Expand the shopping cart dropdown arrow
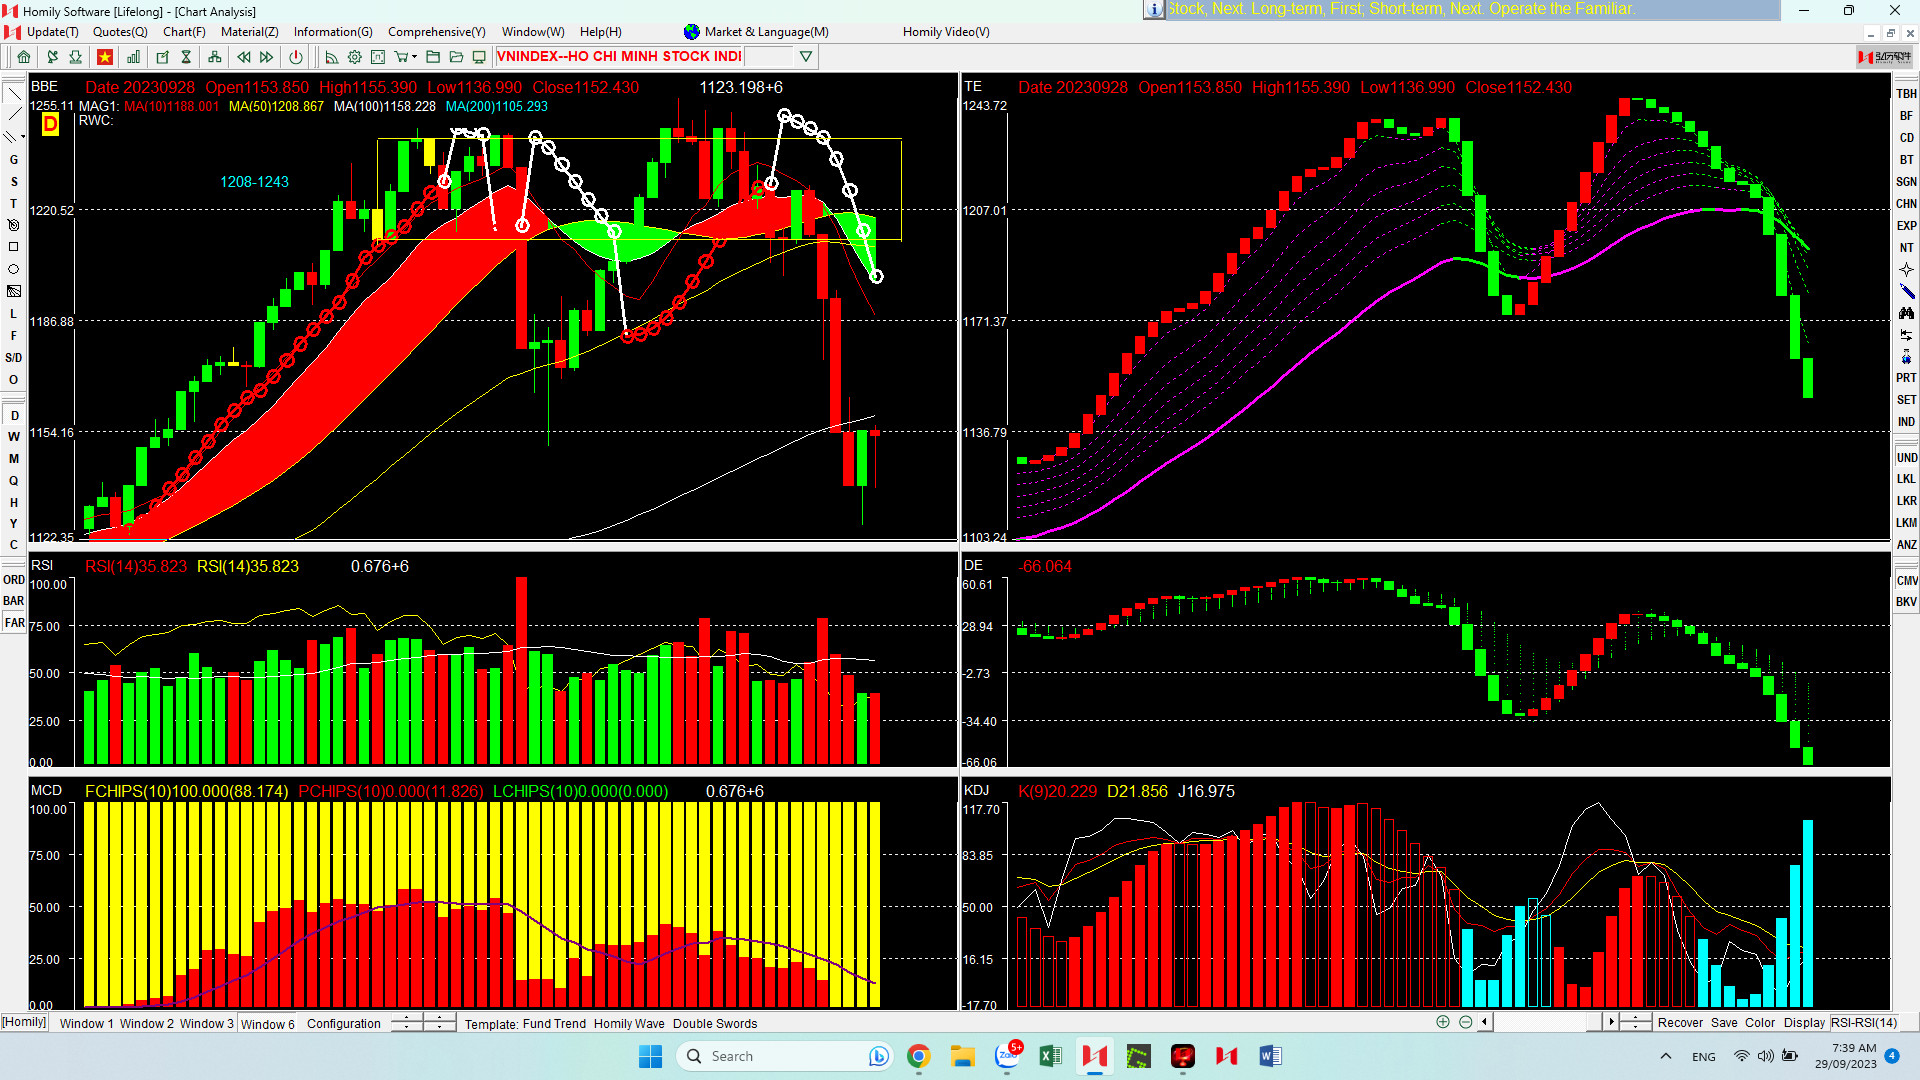 (414, 57)
